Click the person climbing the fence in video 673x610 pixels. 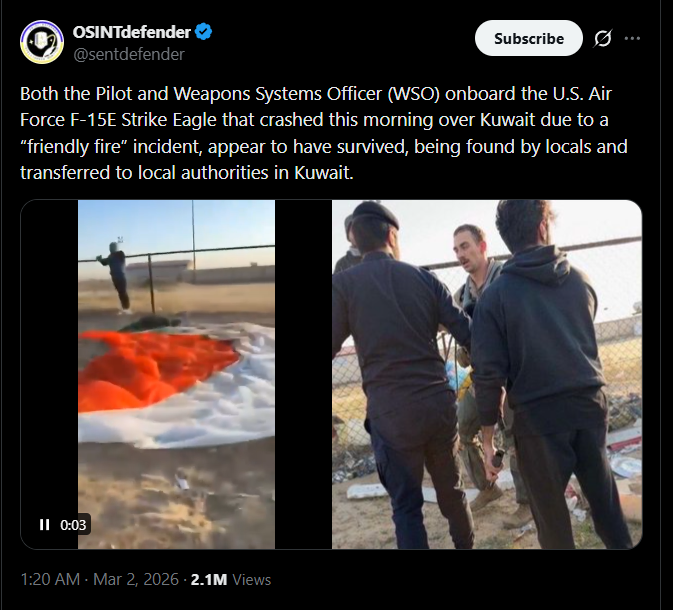115,276
